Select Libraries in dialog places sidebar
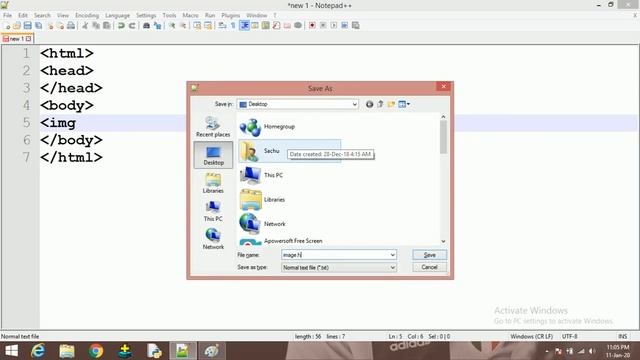Viewport: 640px width, 360px height. coord(213,182)
